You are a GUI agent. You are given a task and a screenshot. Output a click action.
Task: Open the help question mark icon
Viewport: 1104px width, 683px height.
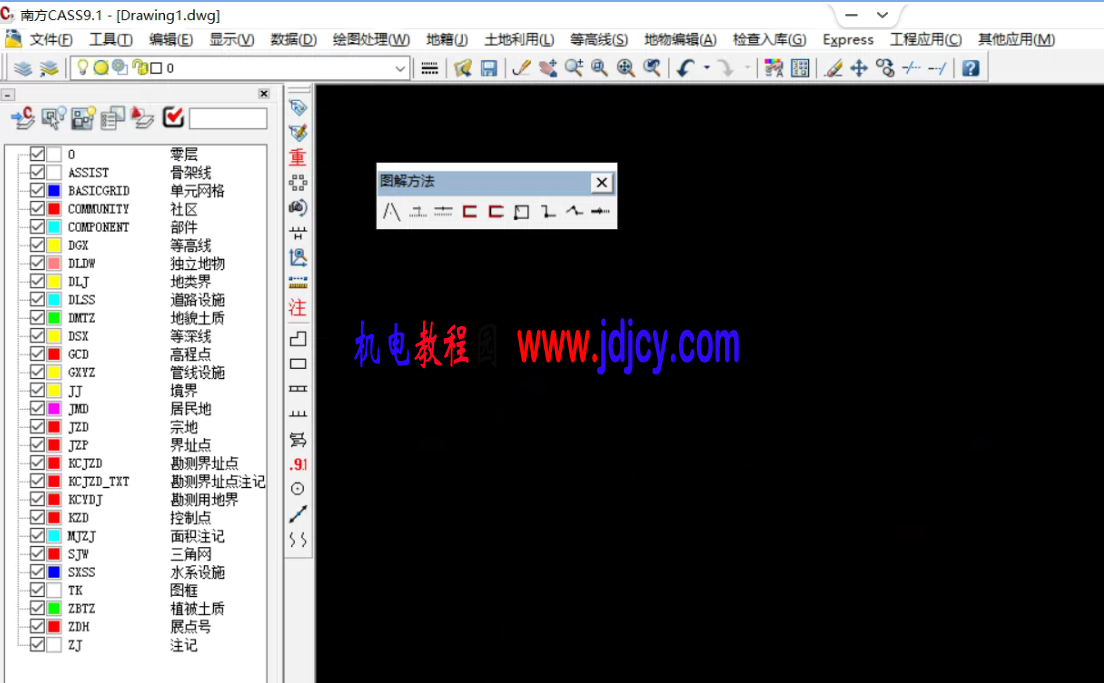(970, 68)
